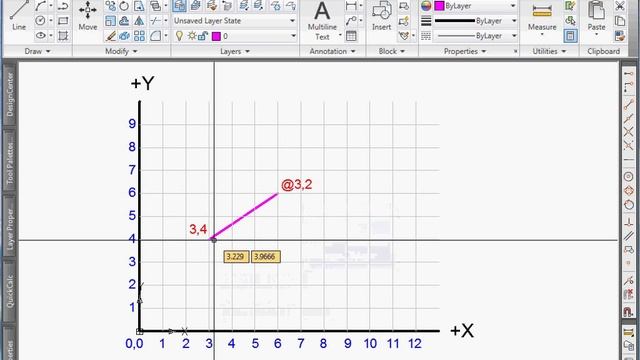640x360 pixels.
Task: Expand the Draw panel
Action: (x=38, y=51)
